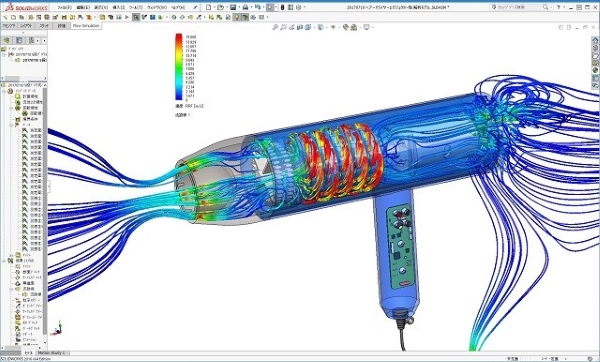Expand the help question mark dropdown
Viewport: 600px width, 362px height.
[565, 7]
